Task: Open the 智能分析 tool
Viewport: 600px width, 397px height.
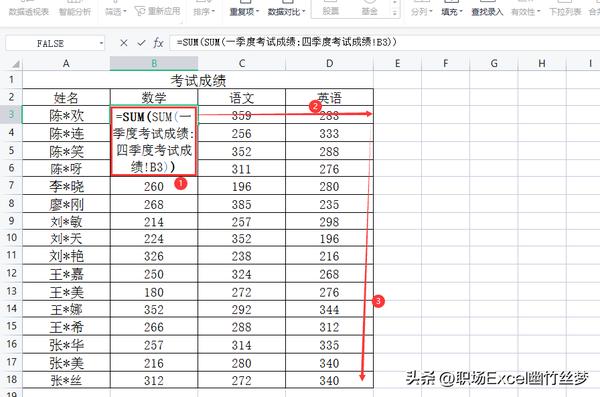Action: [75, 12]
